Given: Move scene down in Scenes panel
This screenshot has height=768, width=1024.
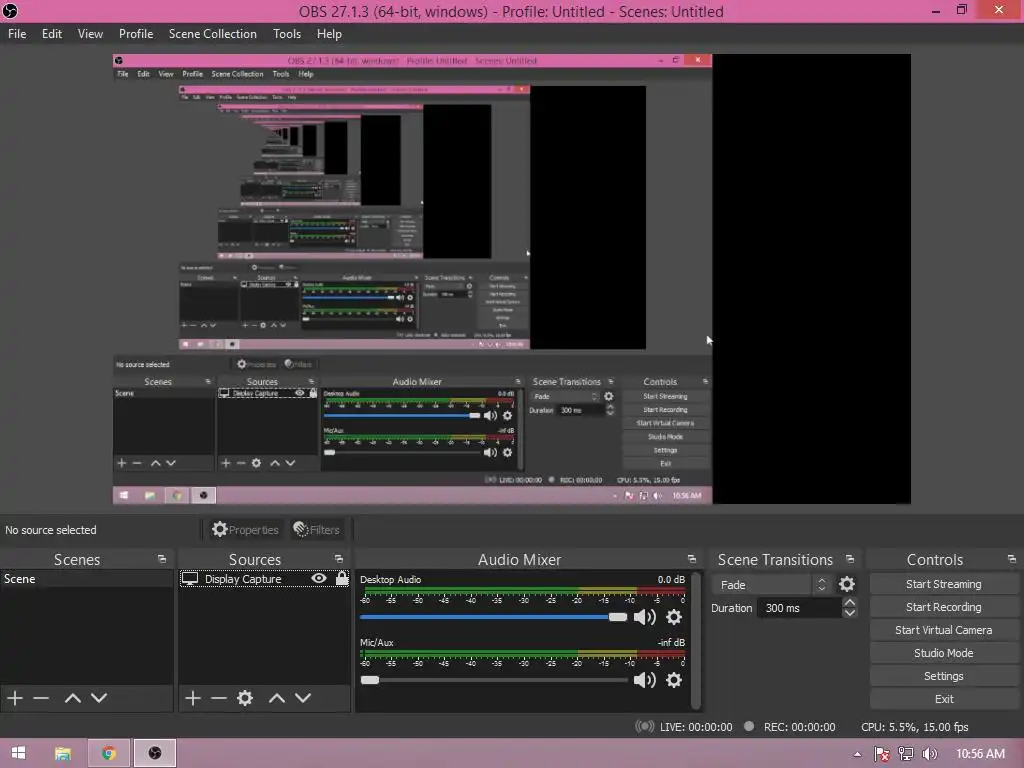Looking at the screenshot, I should tap(99, 698).
